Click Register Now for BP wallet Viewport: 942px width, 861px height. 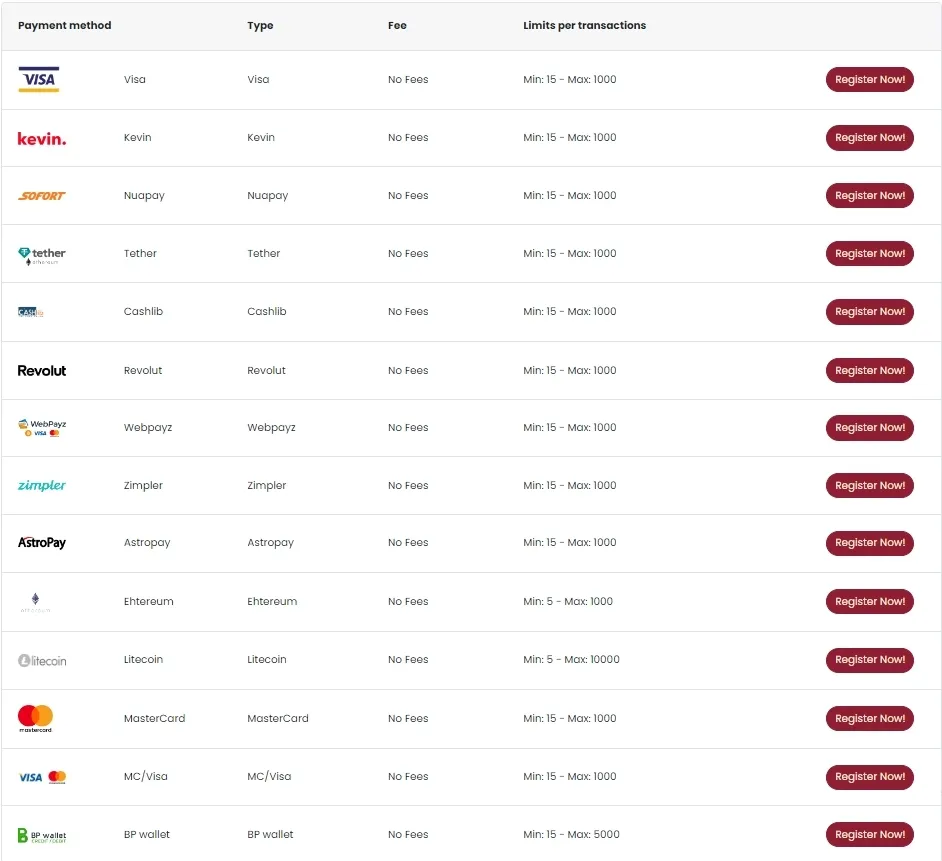[x=869, y=834]
